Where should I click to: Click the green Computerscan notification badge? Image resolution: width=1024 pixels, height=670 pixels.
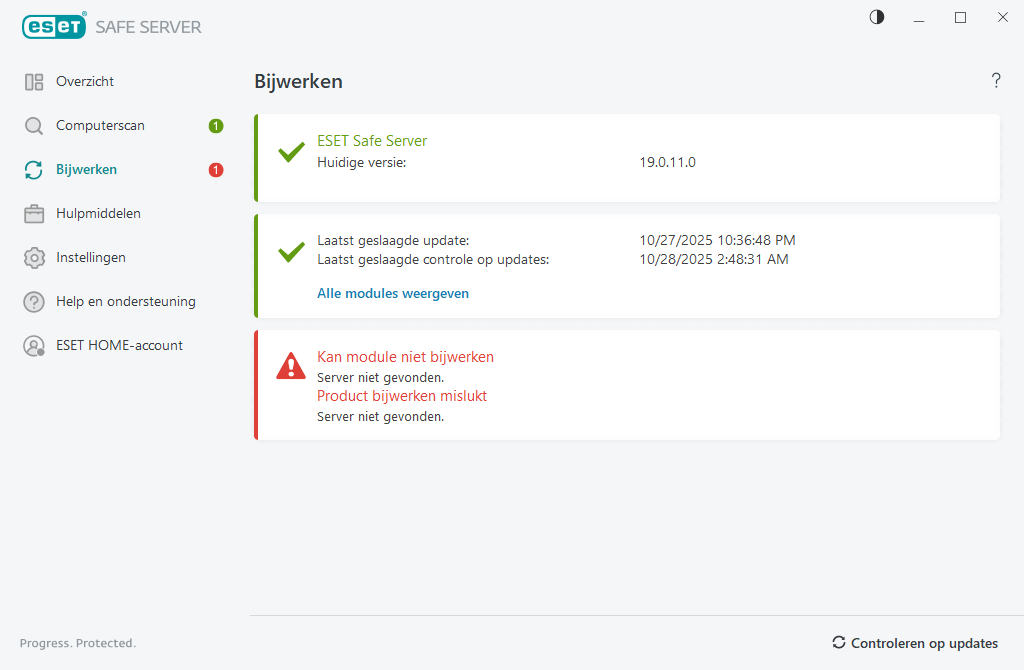216,126
